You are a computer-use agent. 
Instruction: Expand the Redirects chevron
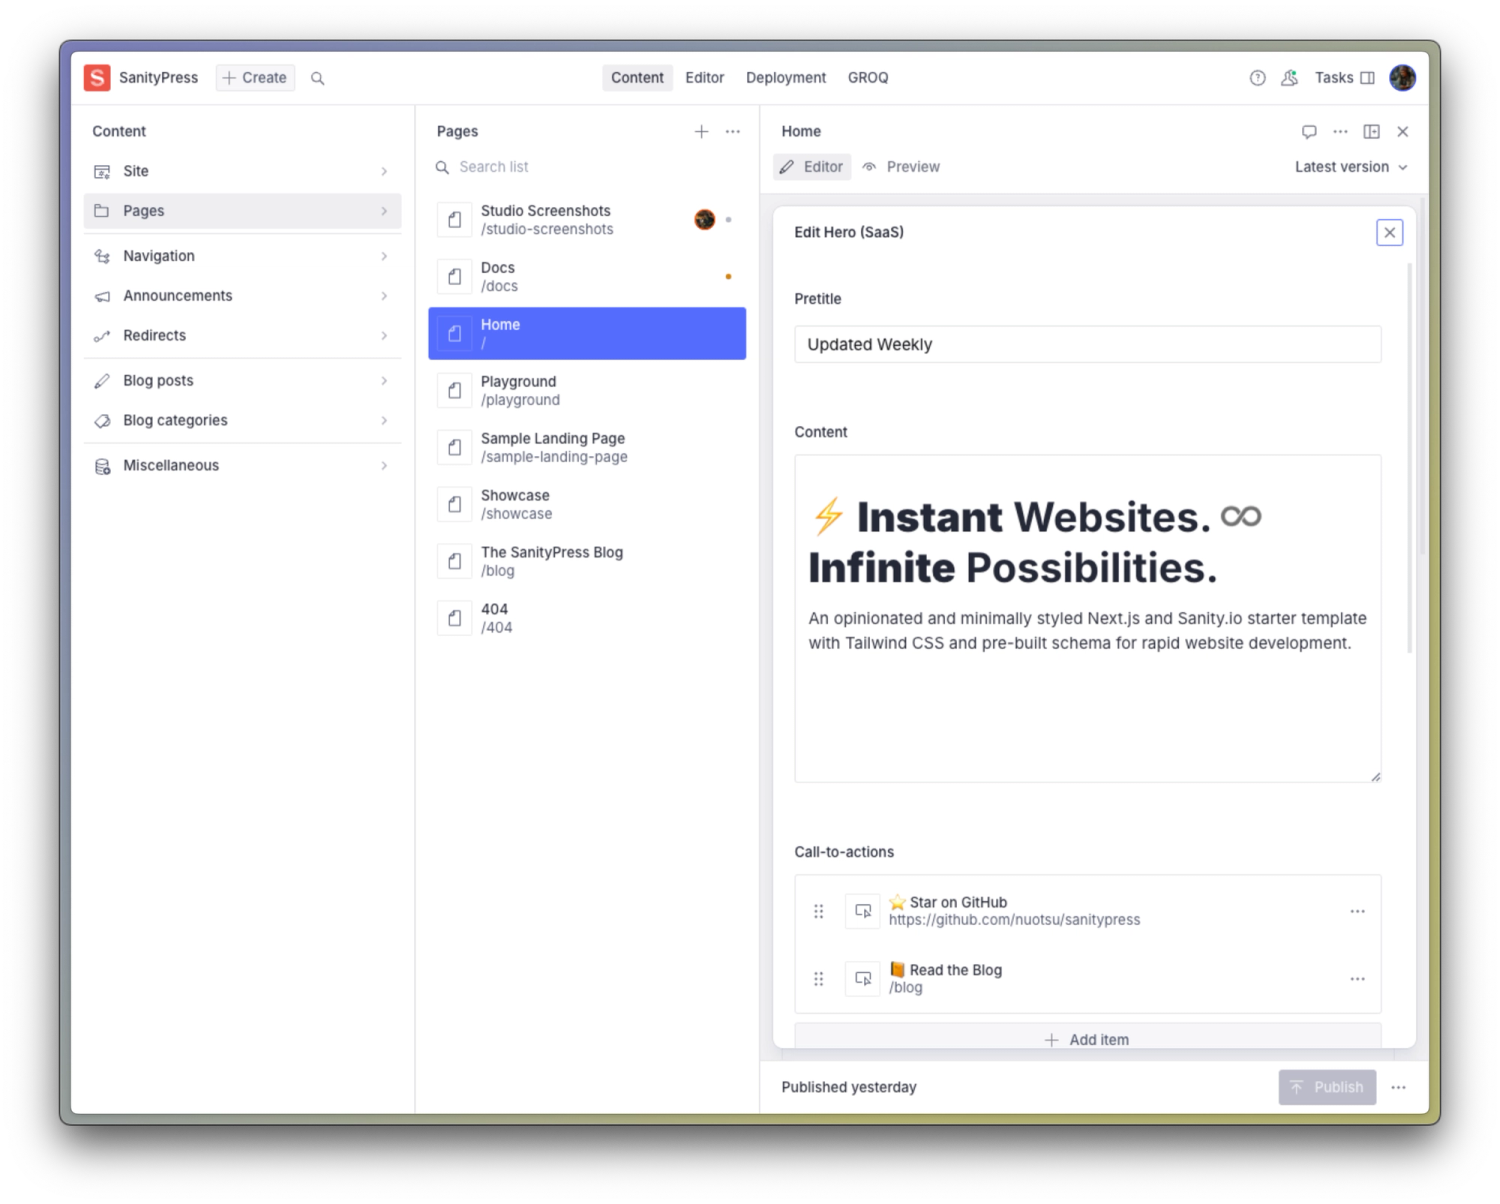(x=384, y=336)
